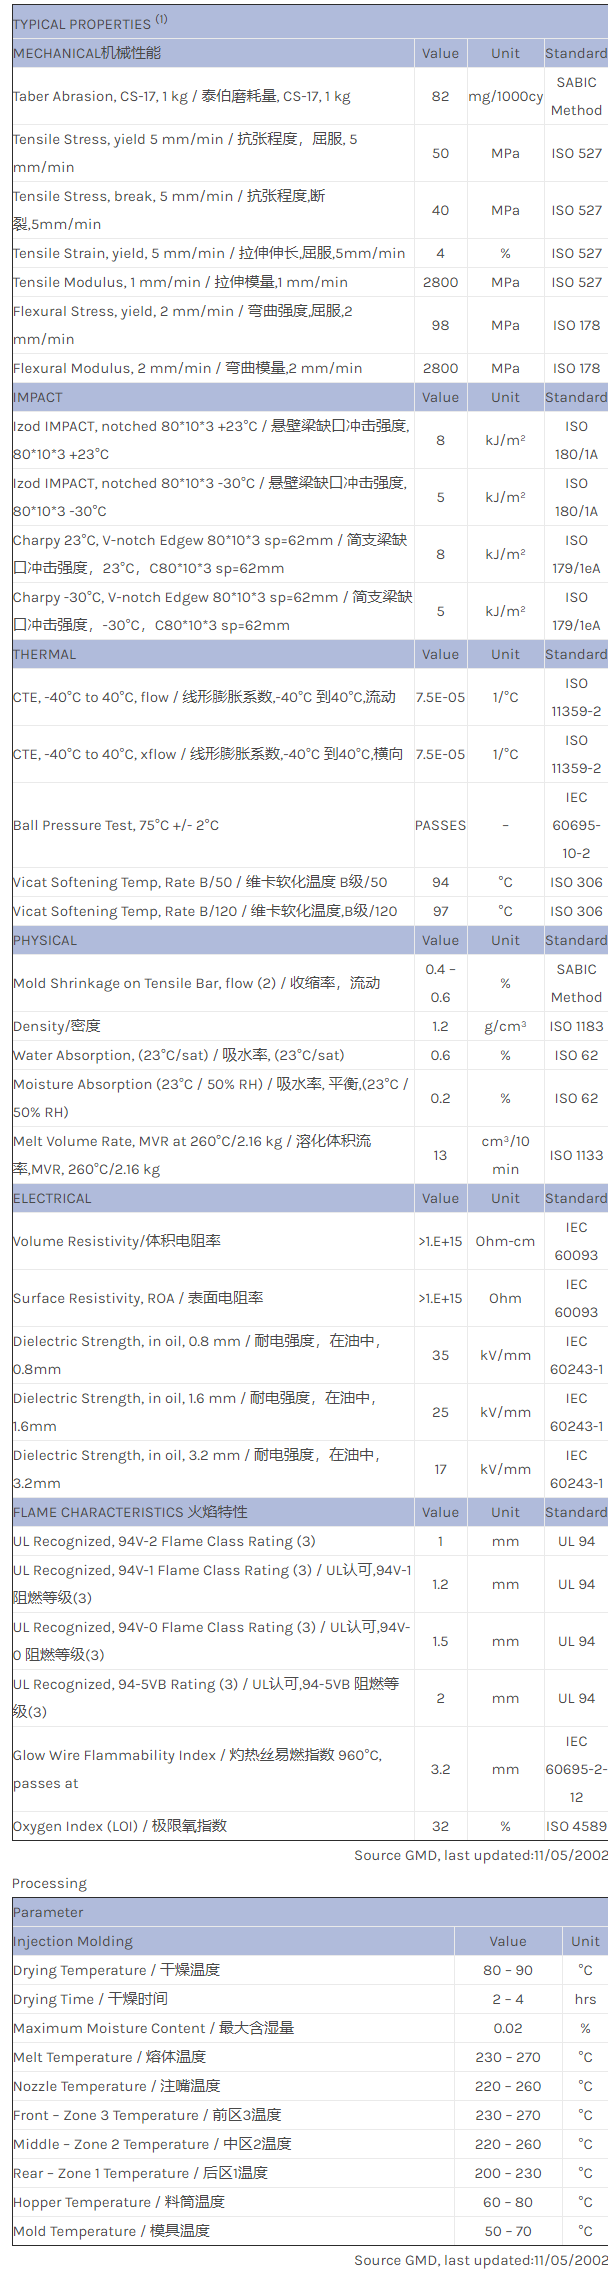
Task: Select the FLAME CHARACTERISTICS section header
Action: click(x=130, y=1512)
